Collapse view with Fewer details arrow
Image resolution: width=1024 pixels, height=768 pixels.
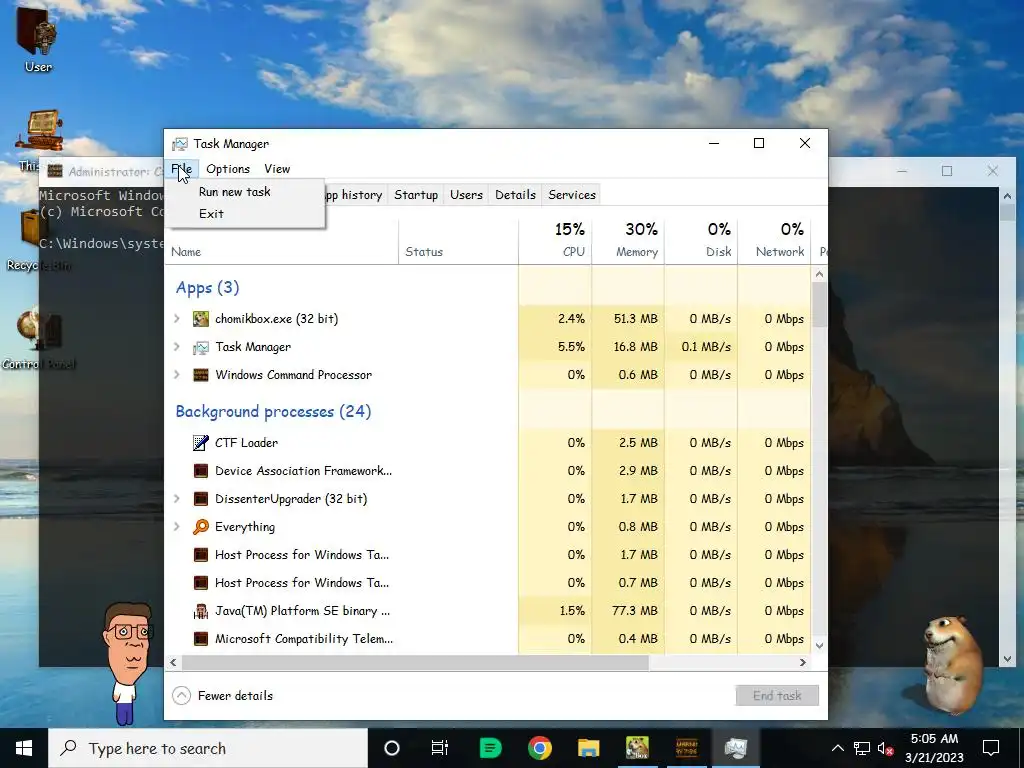coord(182,696)
